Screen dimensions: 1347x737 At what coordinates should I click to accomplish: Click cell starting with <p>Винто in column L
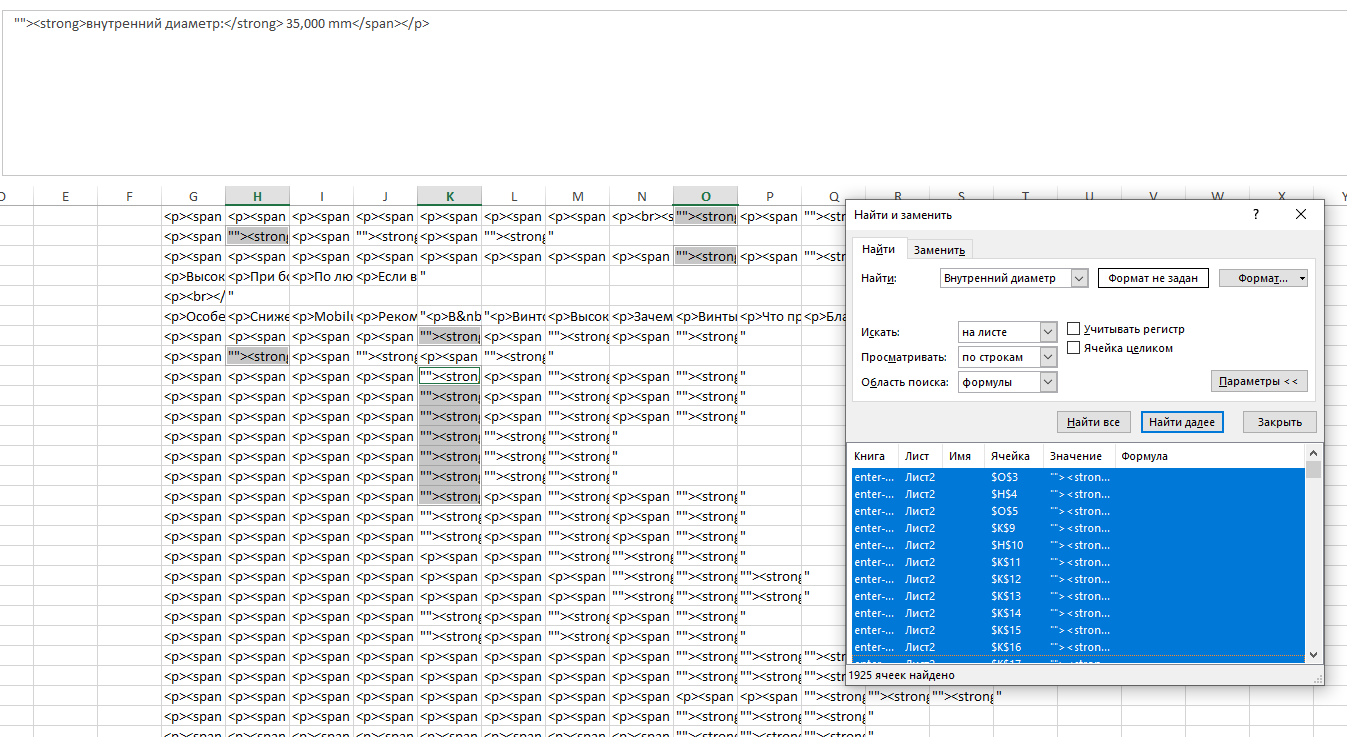click(x=513, y=316)
